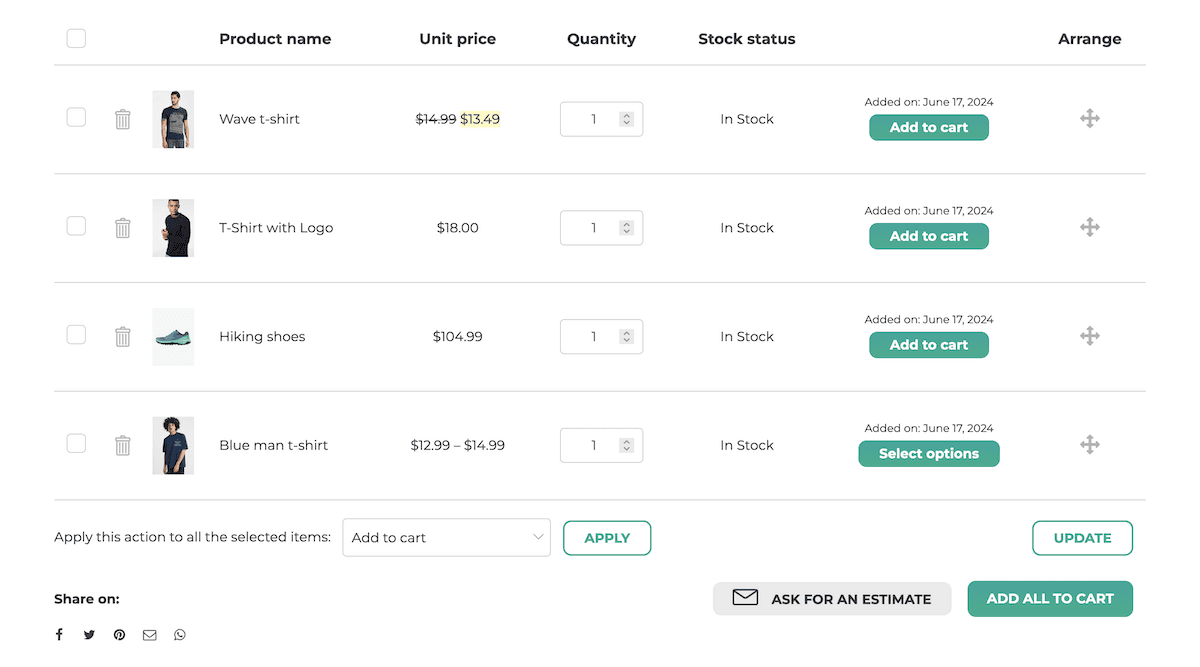Share wishlist on Twitter
The height and width of the screenshot is (667, 1200).
point(89,635)
